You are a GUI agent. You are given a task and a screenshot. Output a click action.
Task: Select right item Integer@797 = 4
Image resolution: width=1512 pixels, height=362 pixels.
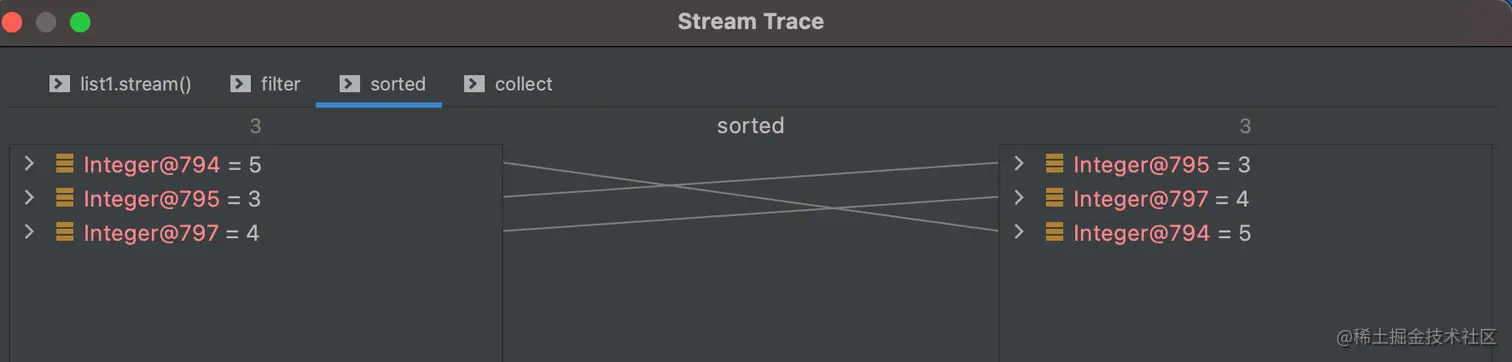tap(1245, 198)
